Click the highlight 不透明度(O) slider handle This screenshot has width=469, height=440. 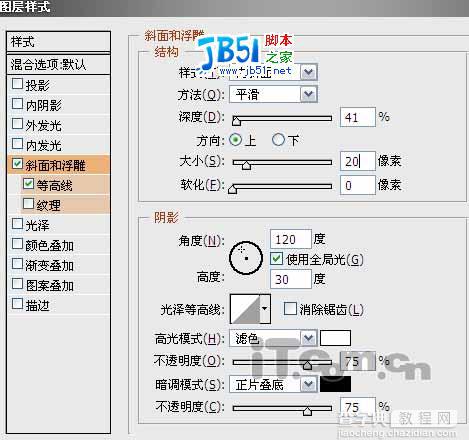pos(307,365)
